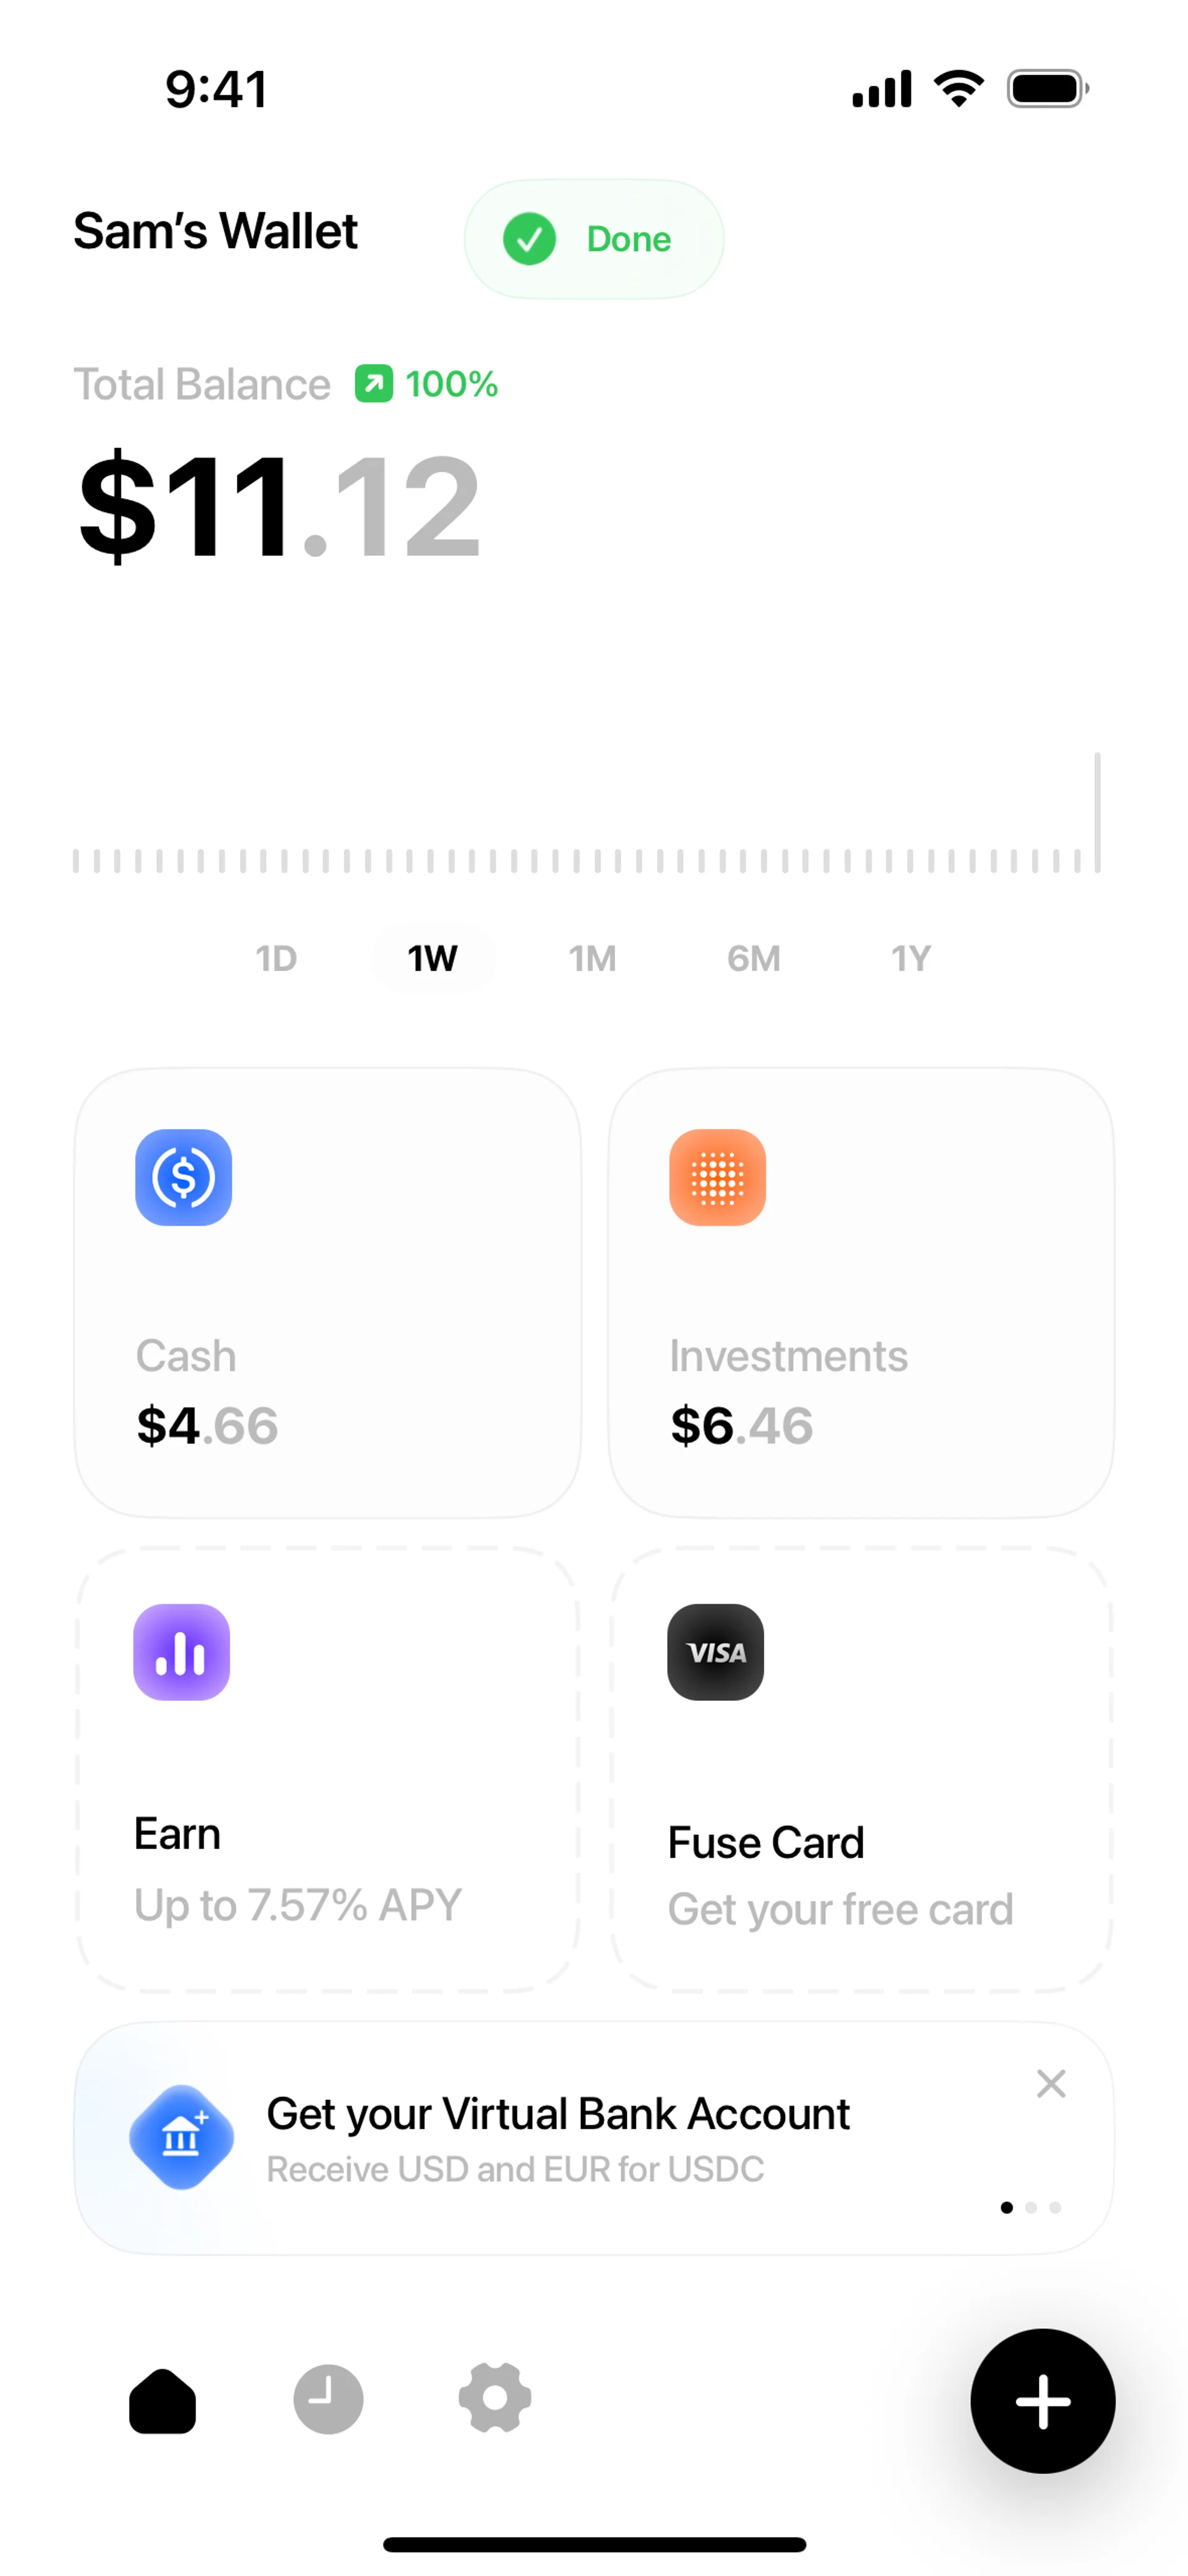Go to the Home tab icon
The width and height of the screenshot is (1188, 2576).
click(163, 2400)
